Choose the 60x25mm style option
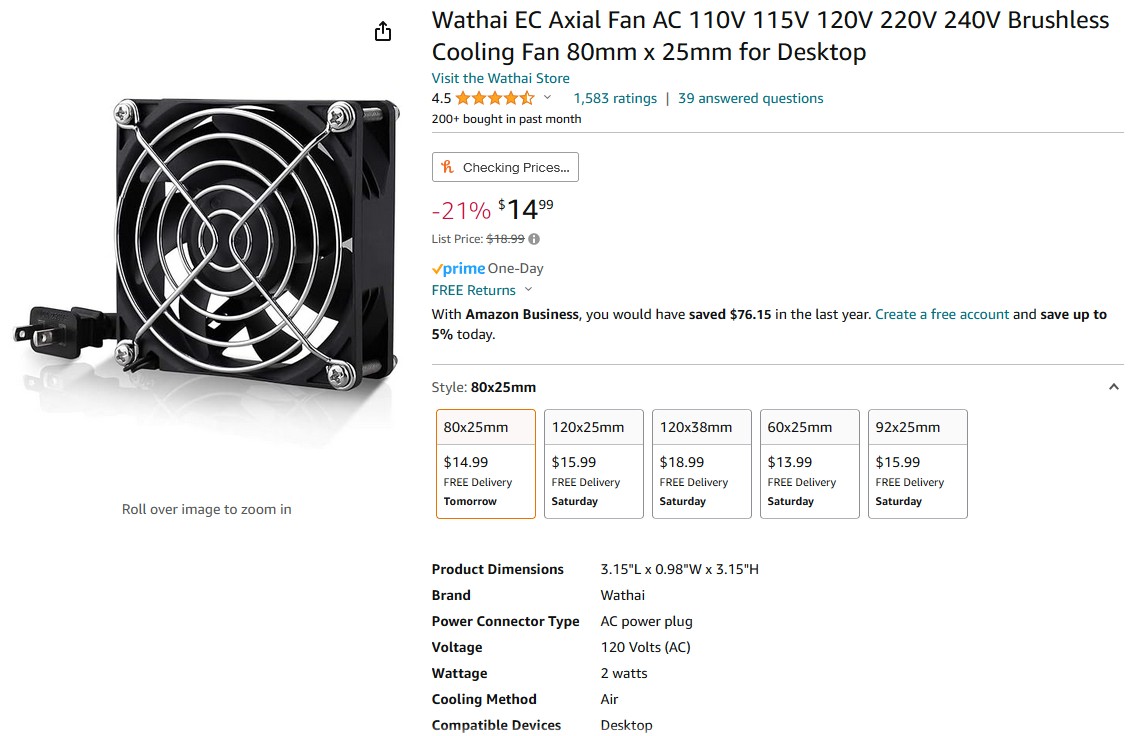 (x=810, y=464)
